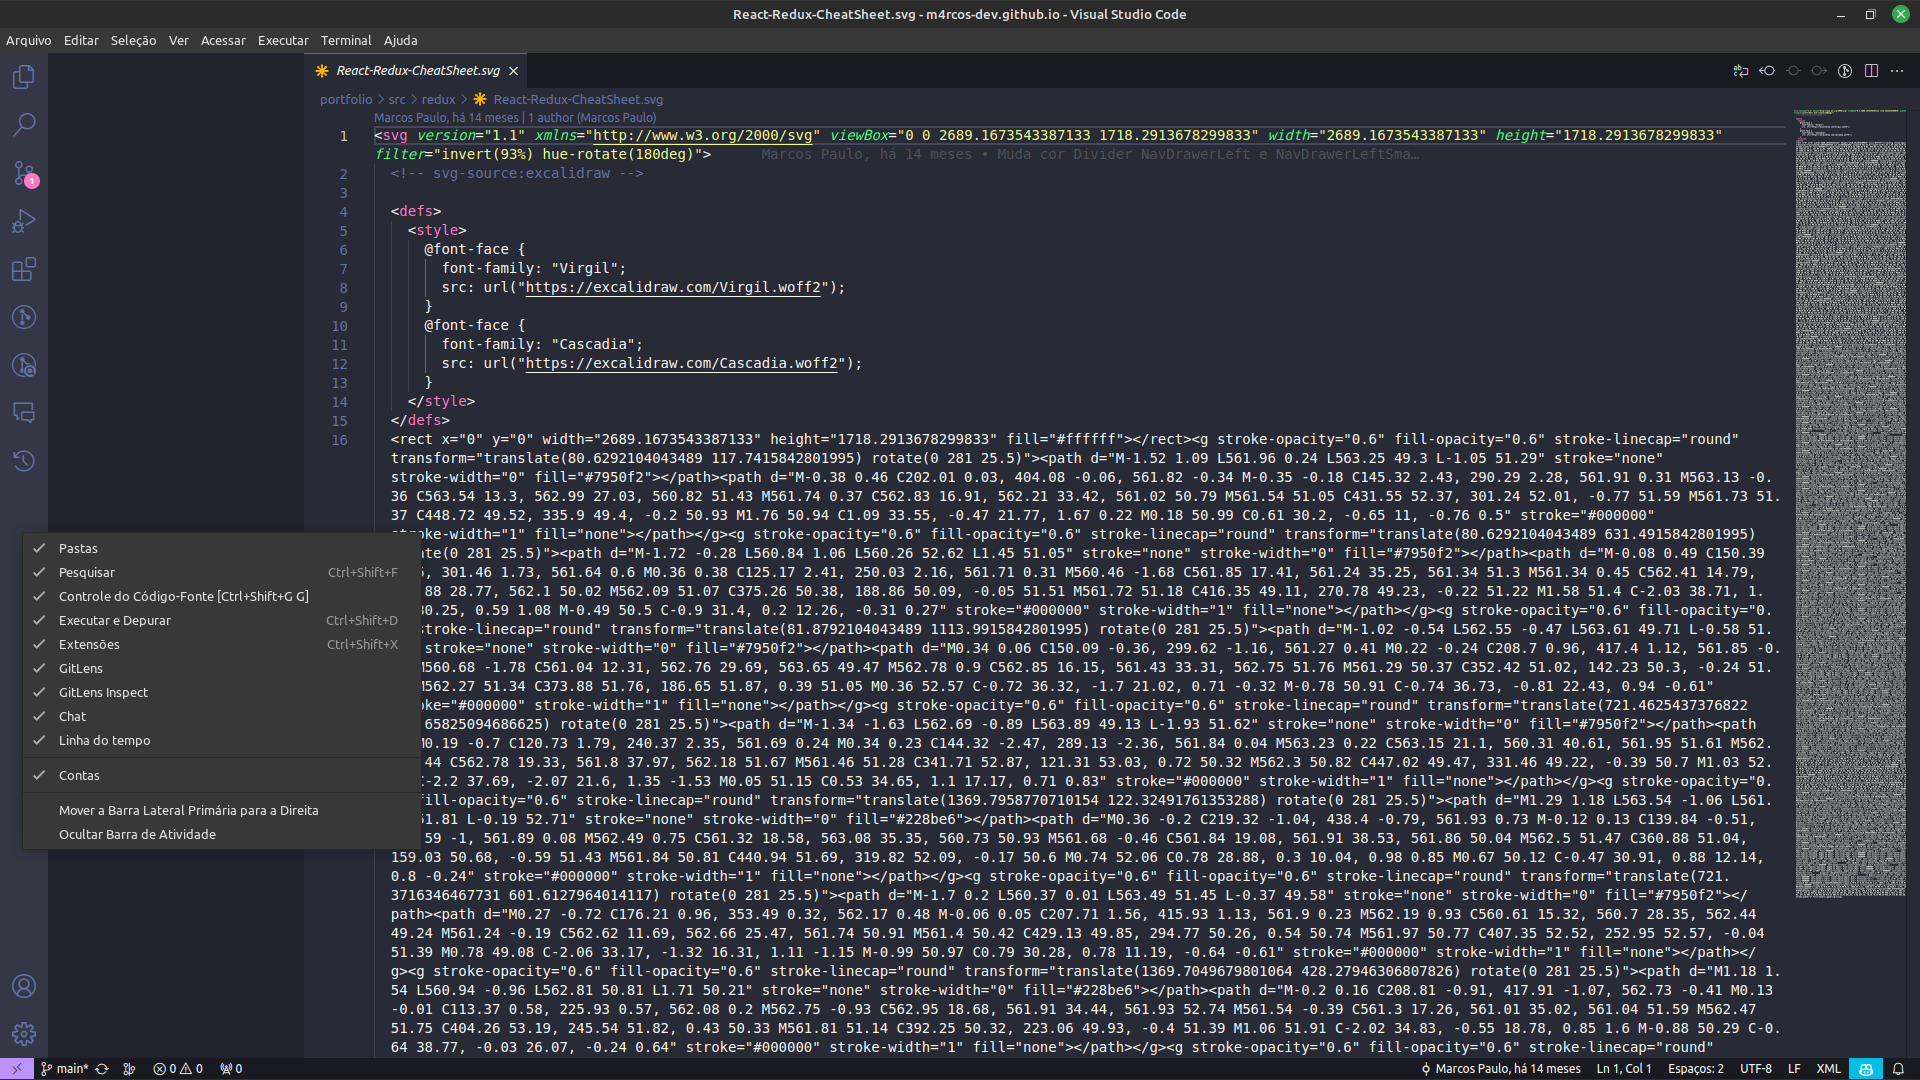The width and height of the screenshot is (1920, 1080).
Task: Split the editor to the right
Action: click(1871, 71)
